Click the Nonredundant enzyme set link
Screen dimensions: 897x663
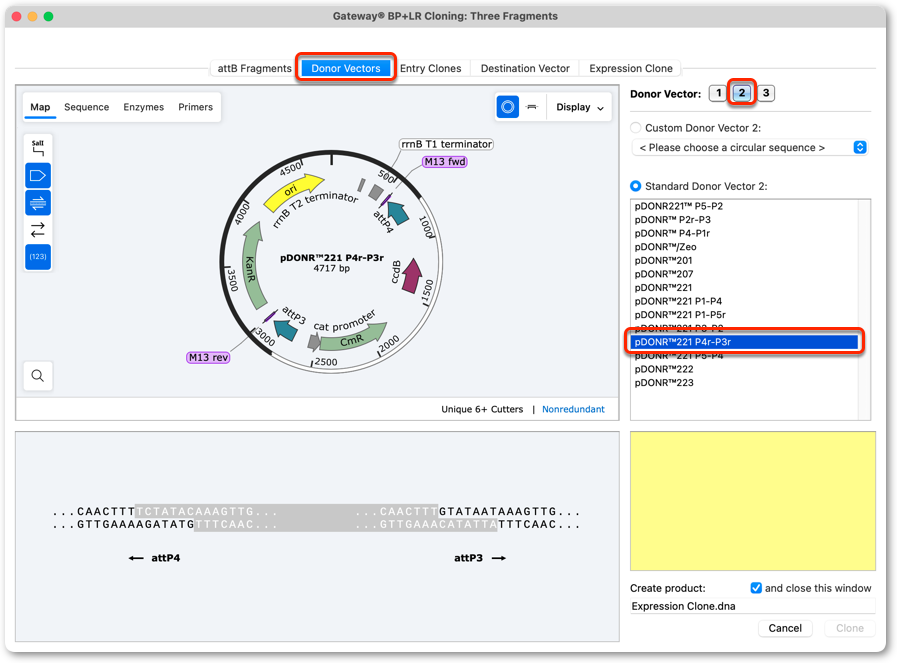(573, 409)
